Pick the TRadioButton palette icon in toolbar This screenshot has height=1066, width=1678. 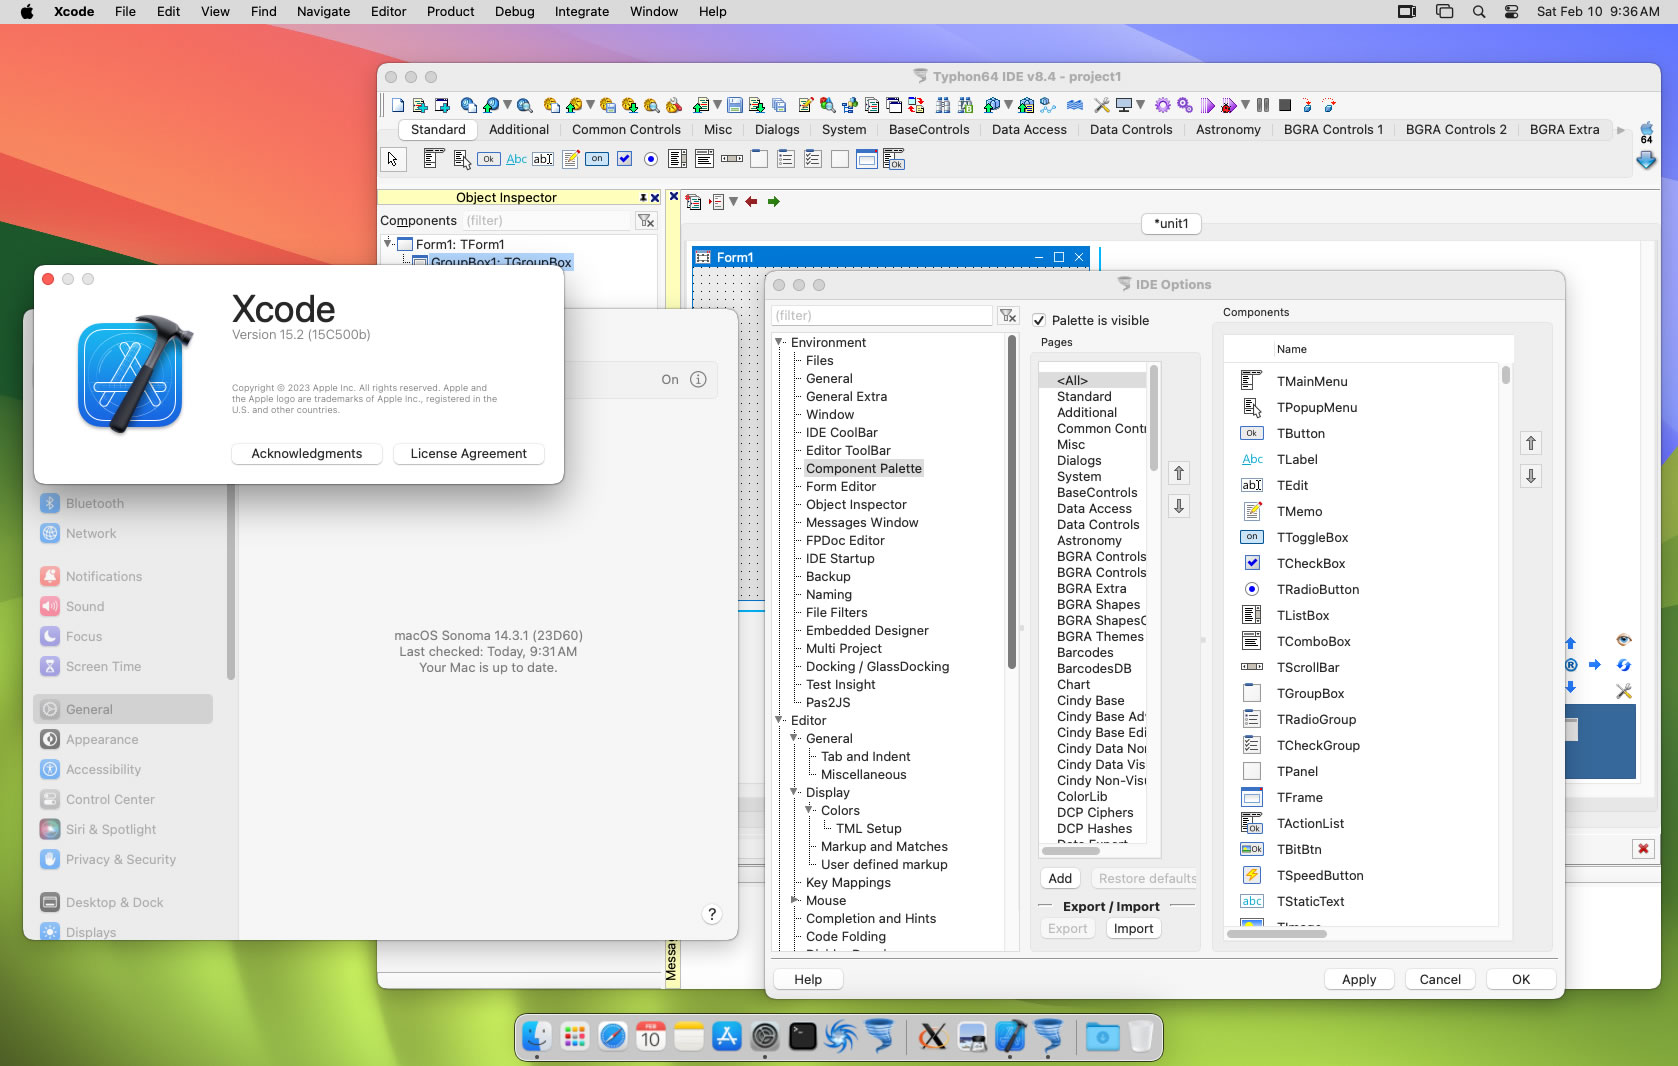click(651, 158)
